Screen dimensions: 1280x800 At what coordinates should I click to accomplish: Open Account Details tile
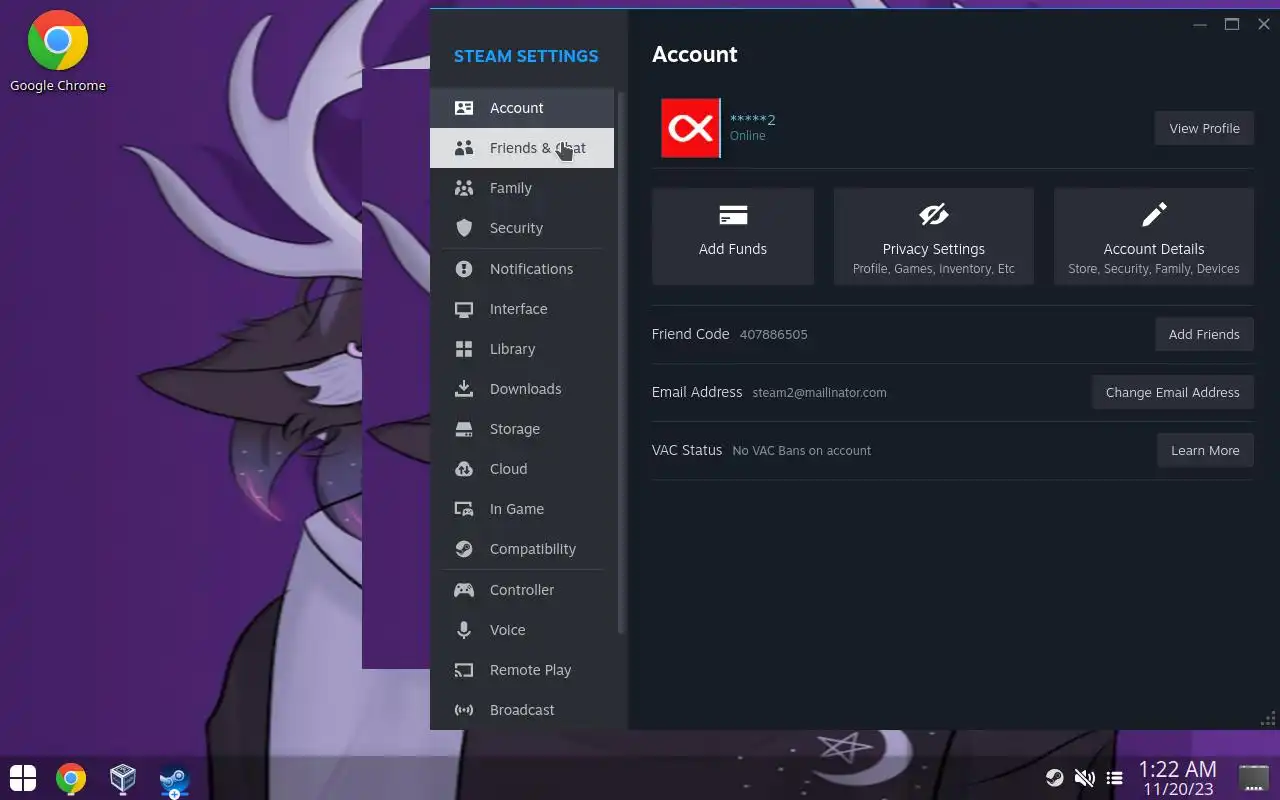point(1154,236)
